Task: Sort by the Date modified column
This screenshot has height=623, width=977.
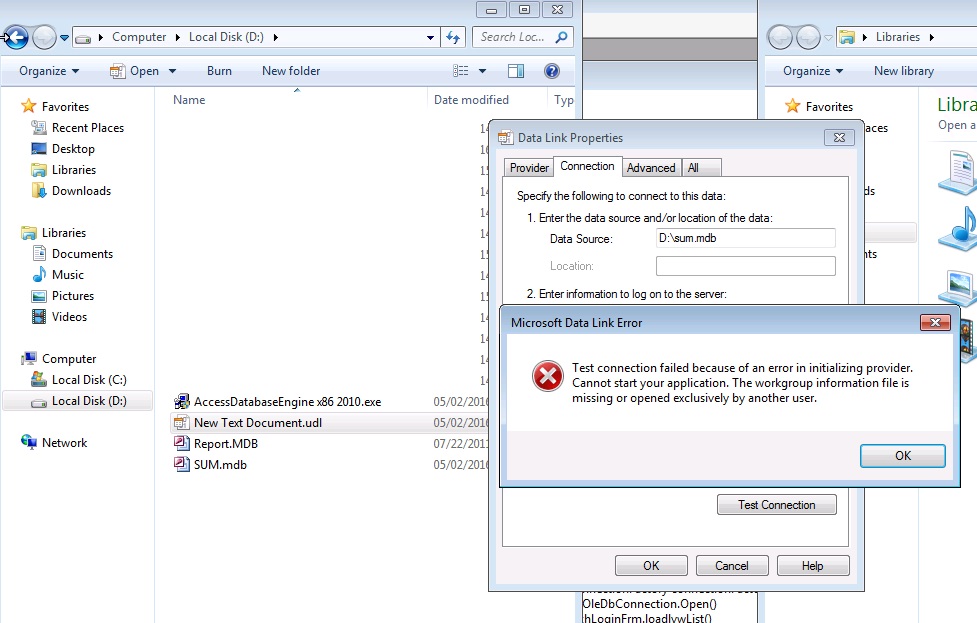Action: [x=471, y=100]
